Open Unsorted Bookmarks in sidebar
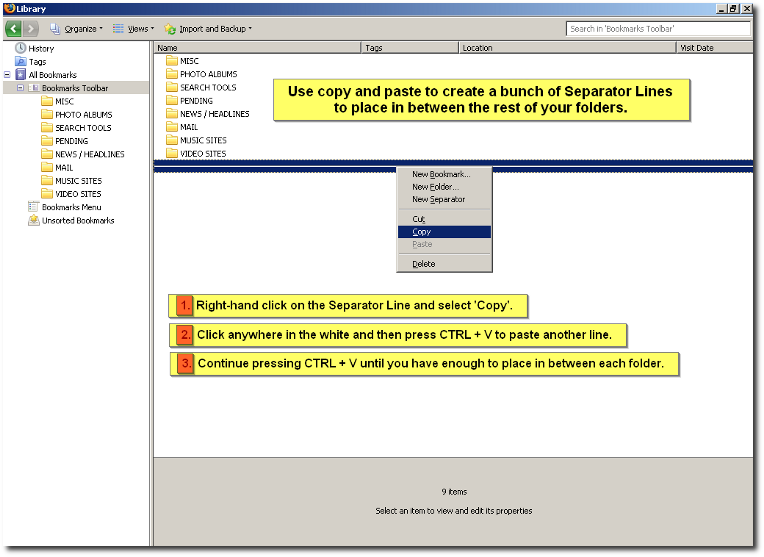Viewport: 764px width, 557px height. (34, 220)
